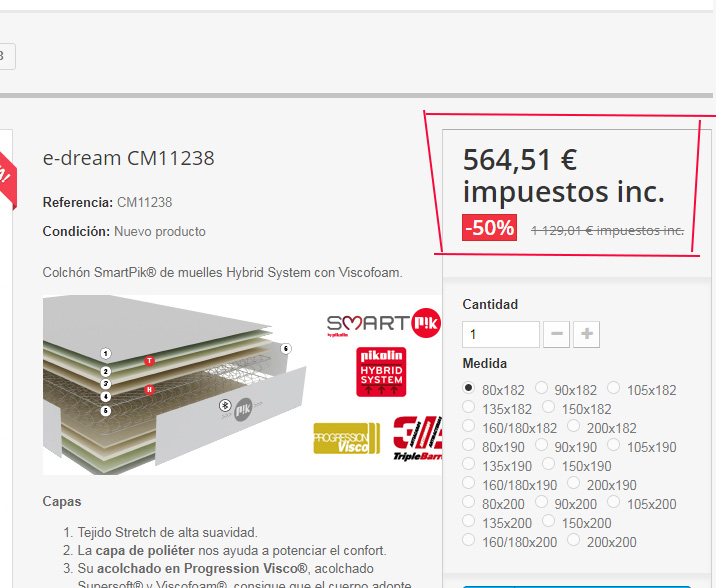The height and width of the screenshot is (588, 716).
Task: Click the Cantidad quantity input field
Action: click(501, 334)
